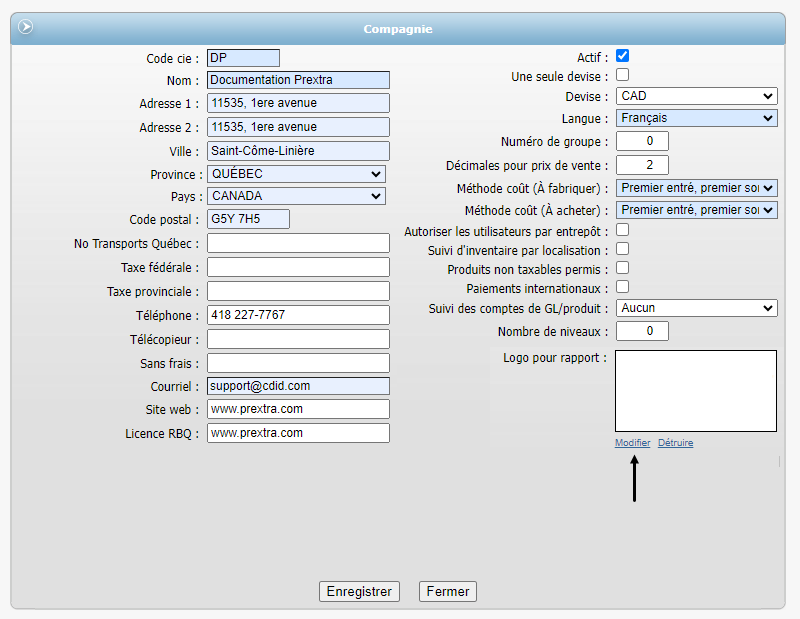This screenshot has width=800, height=619.
Task: Select the Courriel email field
Action: (x=298, y=386)
